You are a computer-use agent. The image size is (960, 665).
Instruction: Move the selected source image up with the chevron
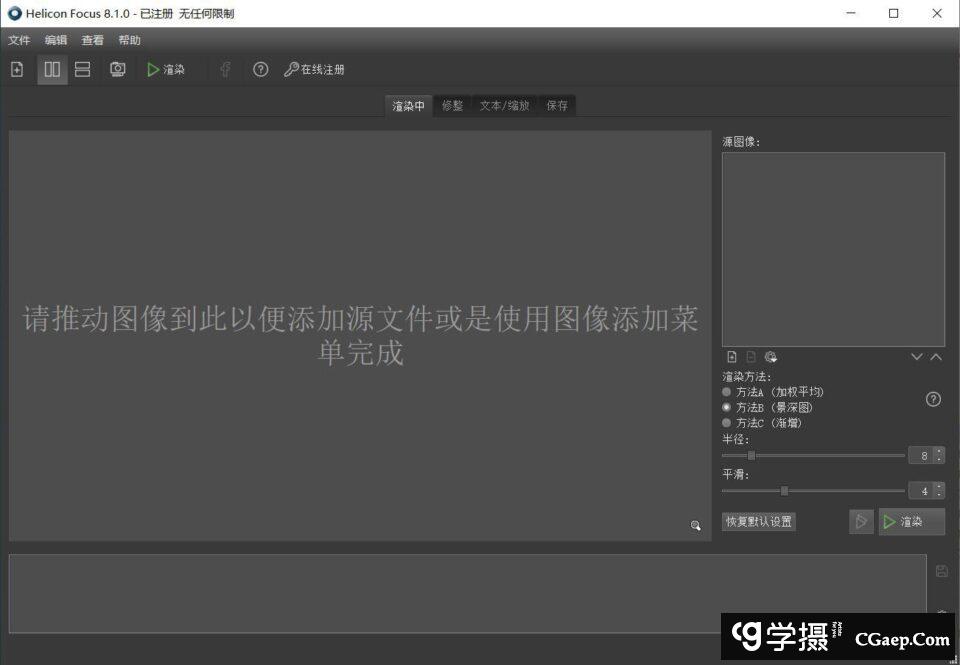point(936,357)
